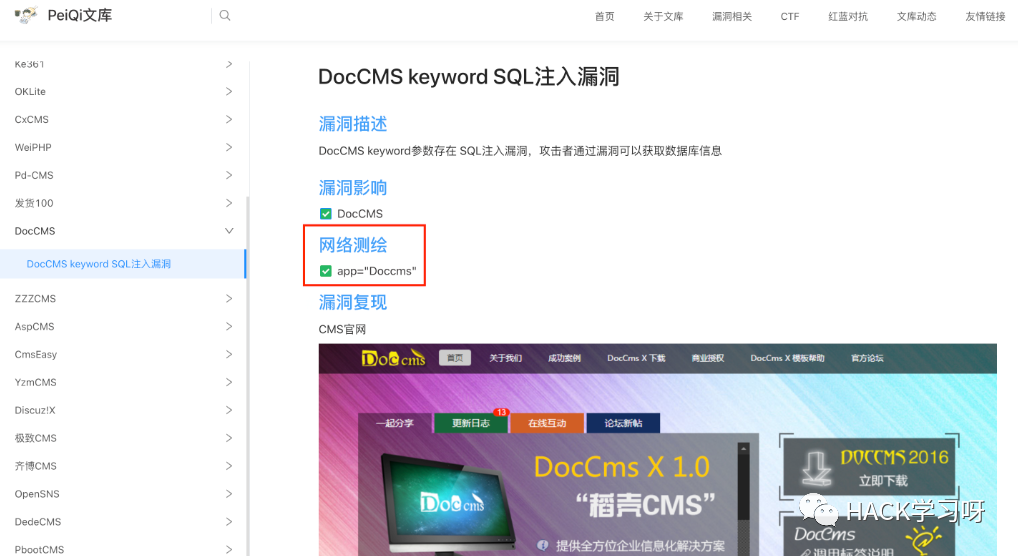Click the PeiQi文库 logo icon

tap(26, 15)
